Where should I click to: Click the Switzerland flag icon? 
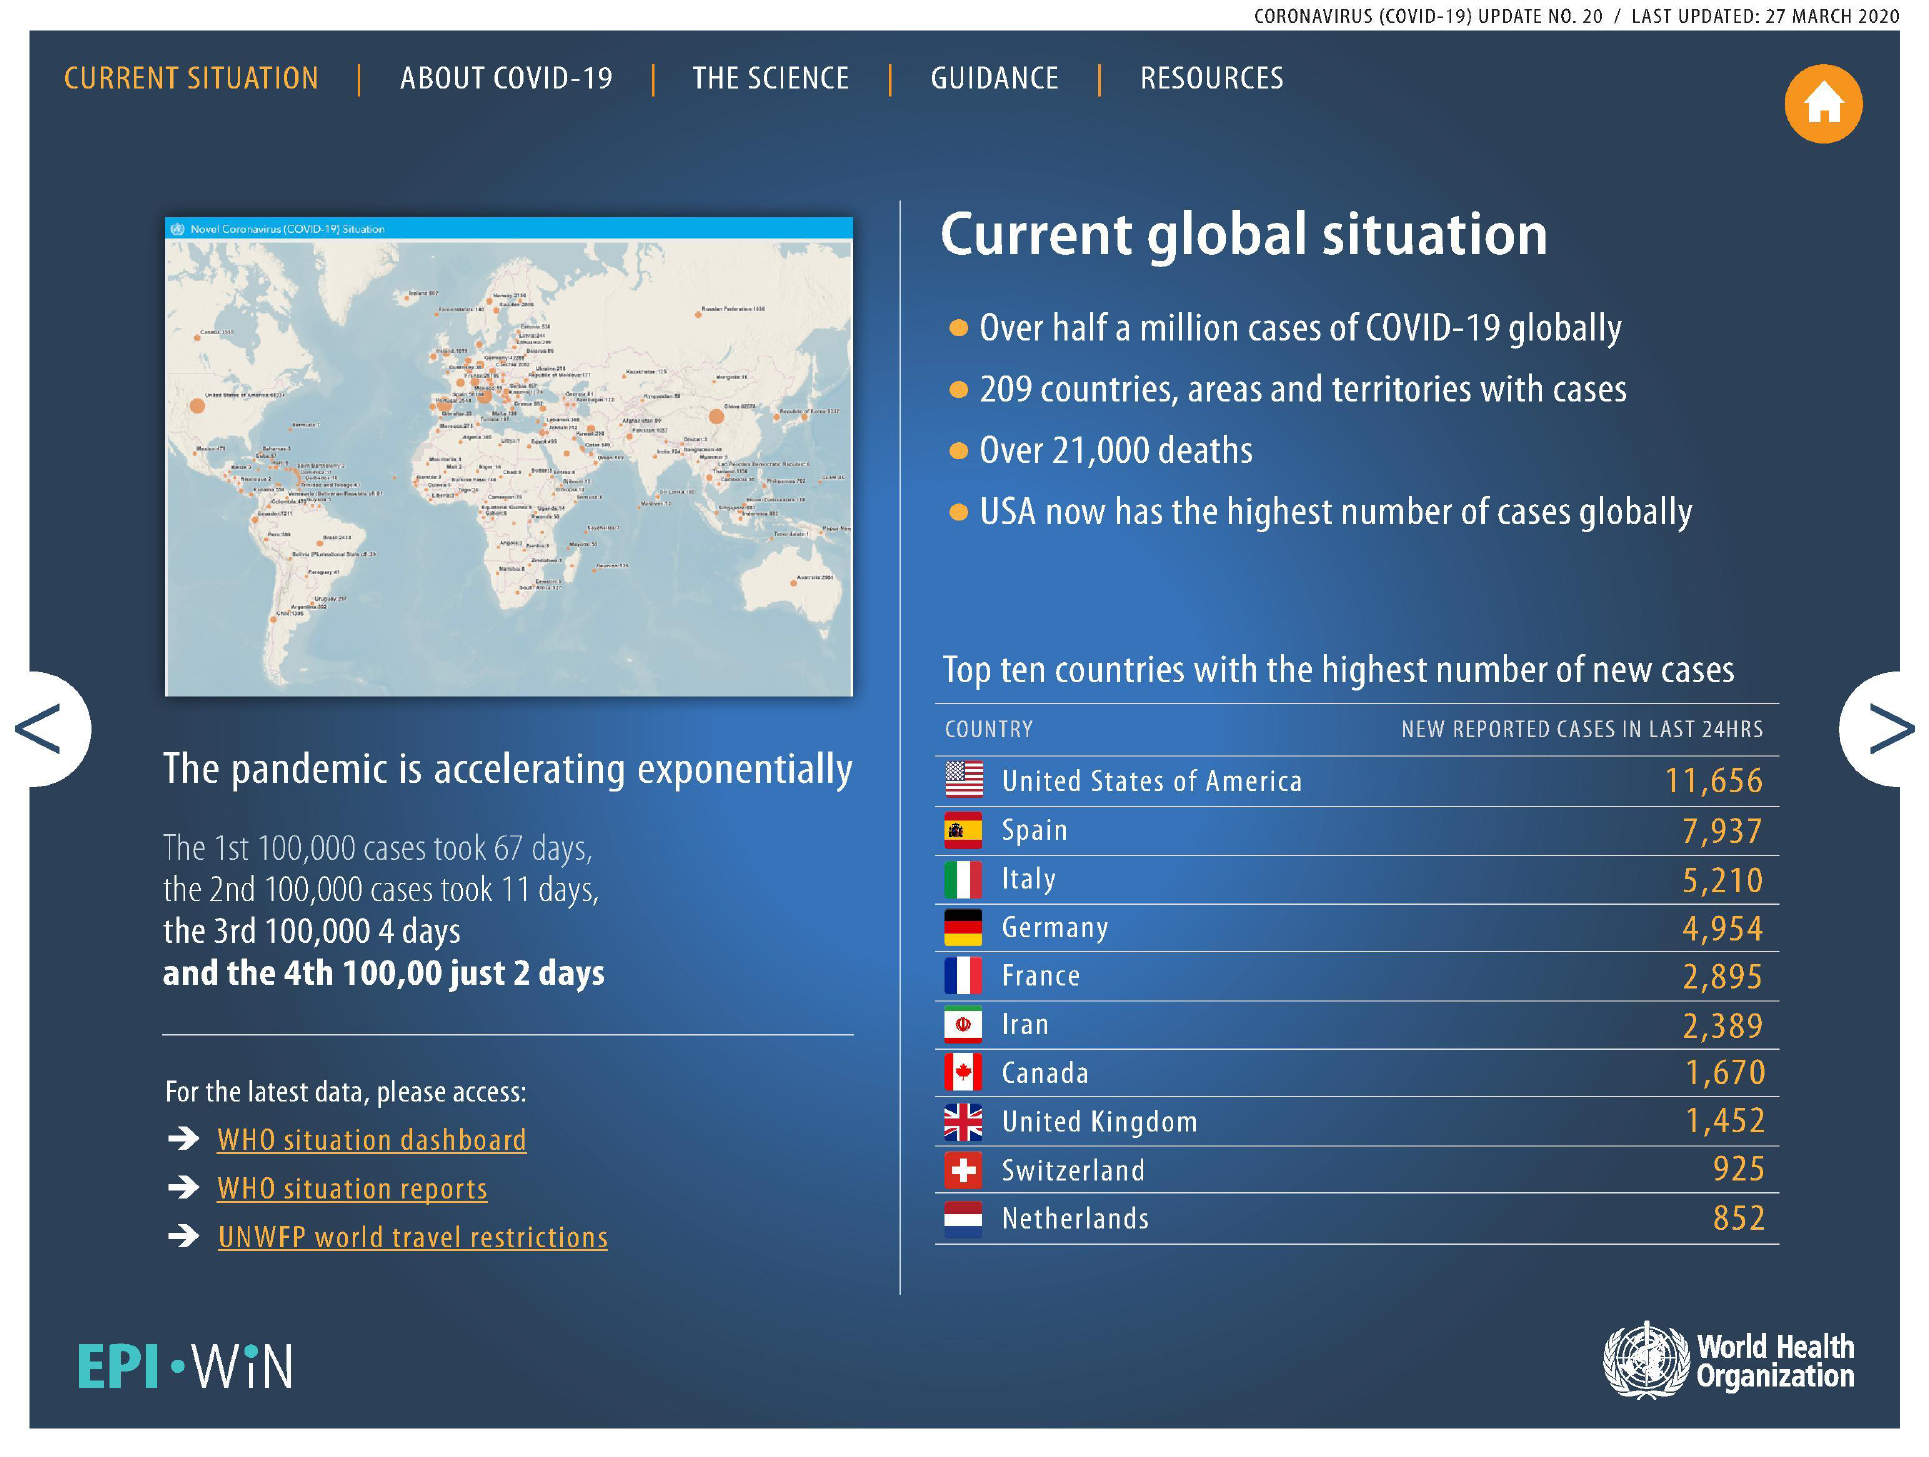coord(963,1170)
